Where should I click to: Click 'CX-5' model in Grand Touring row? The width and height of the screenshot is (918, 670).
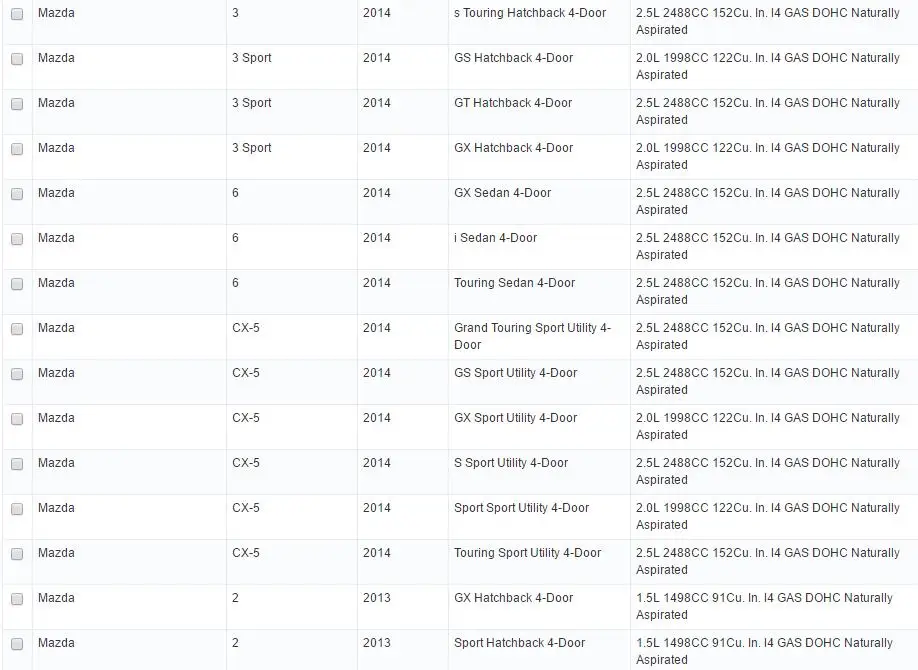click(x=246, y=328)
